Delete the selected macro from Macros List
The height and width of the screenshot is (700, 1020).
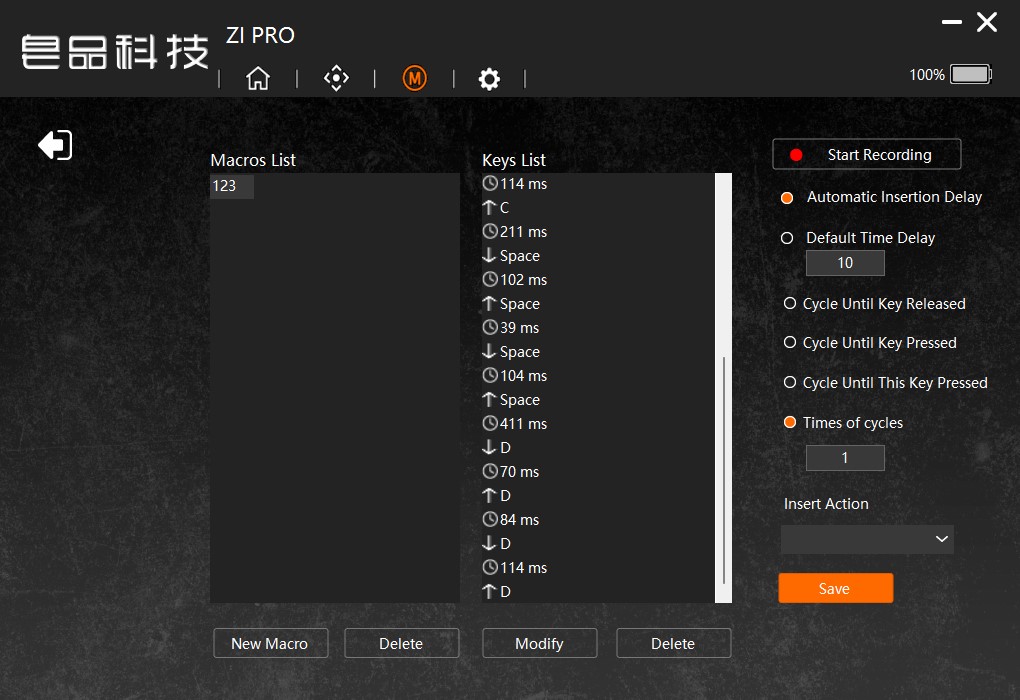(401, 643)
